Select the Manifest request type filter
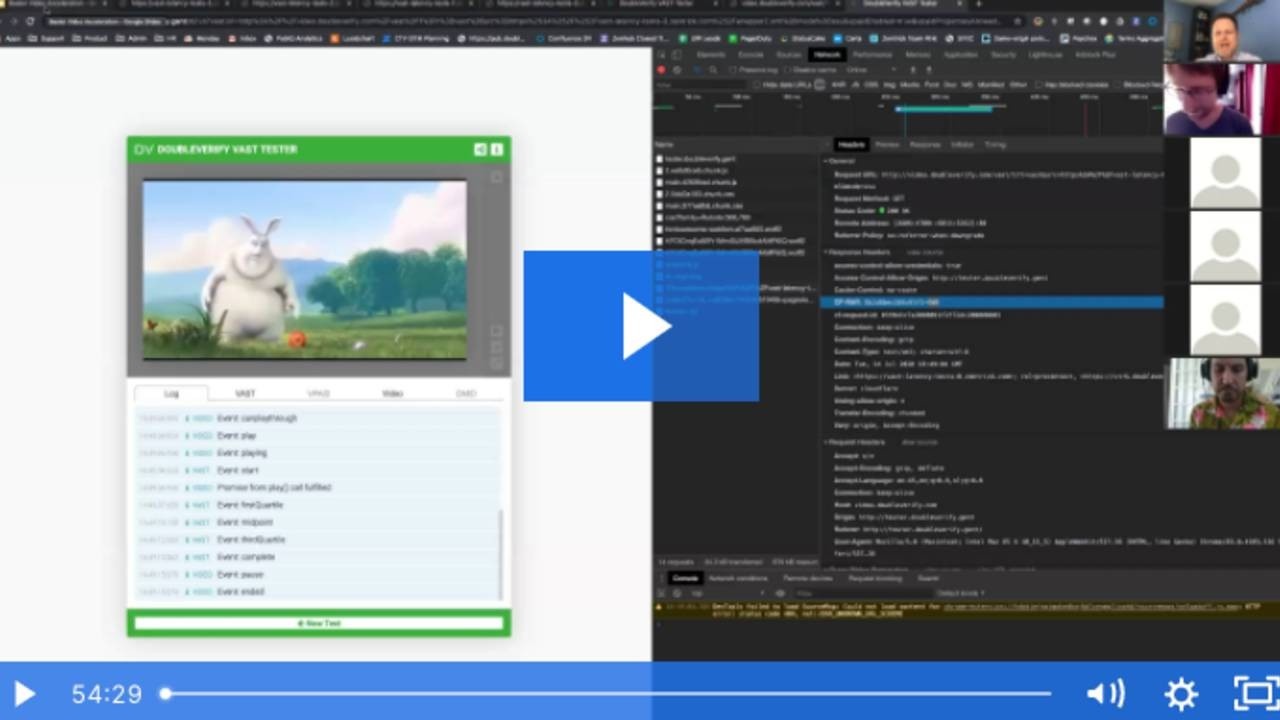This screenshot has width=1280, height=720. (991, 85)
